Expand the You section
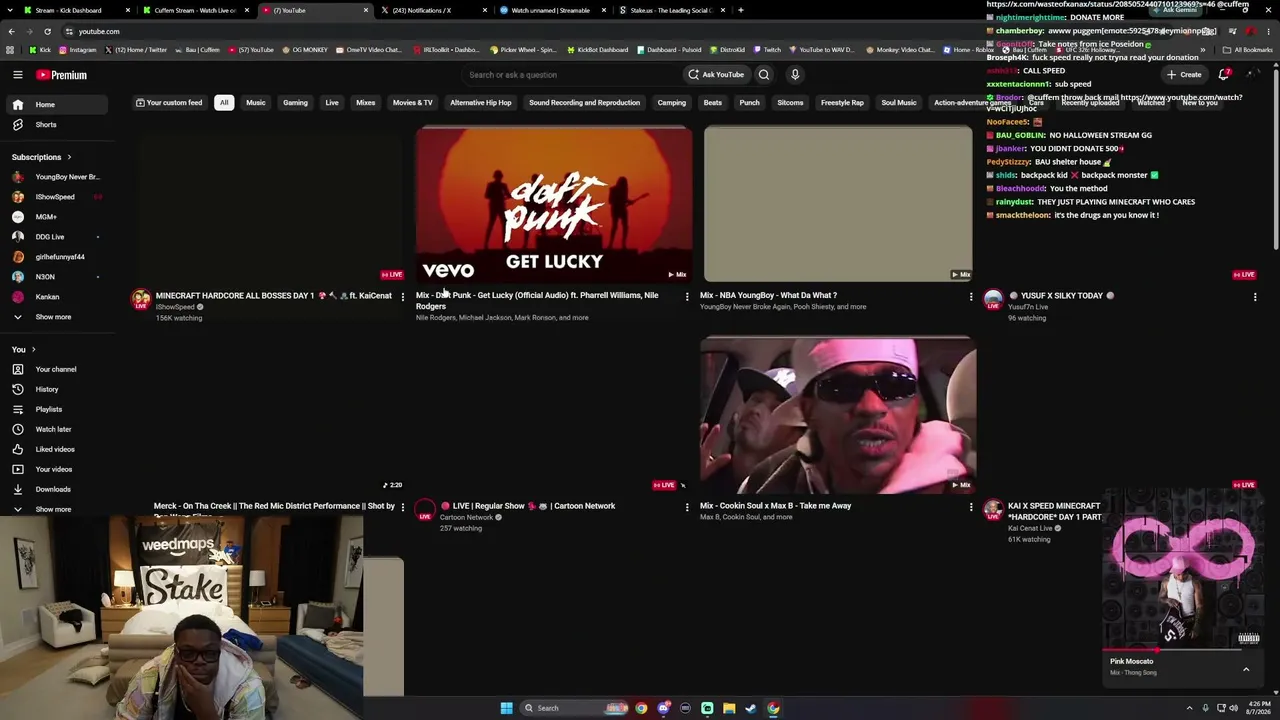The image size is (1280, 720). (24, 349)
